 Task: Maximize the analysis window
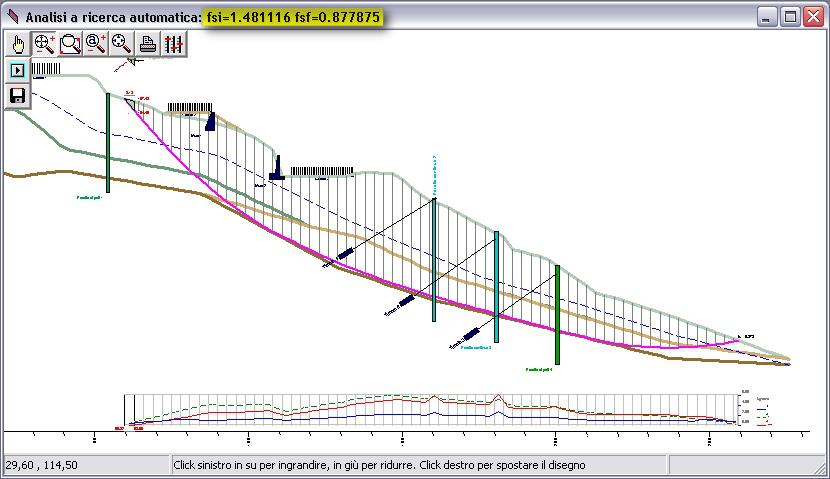pos(790,16)
